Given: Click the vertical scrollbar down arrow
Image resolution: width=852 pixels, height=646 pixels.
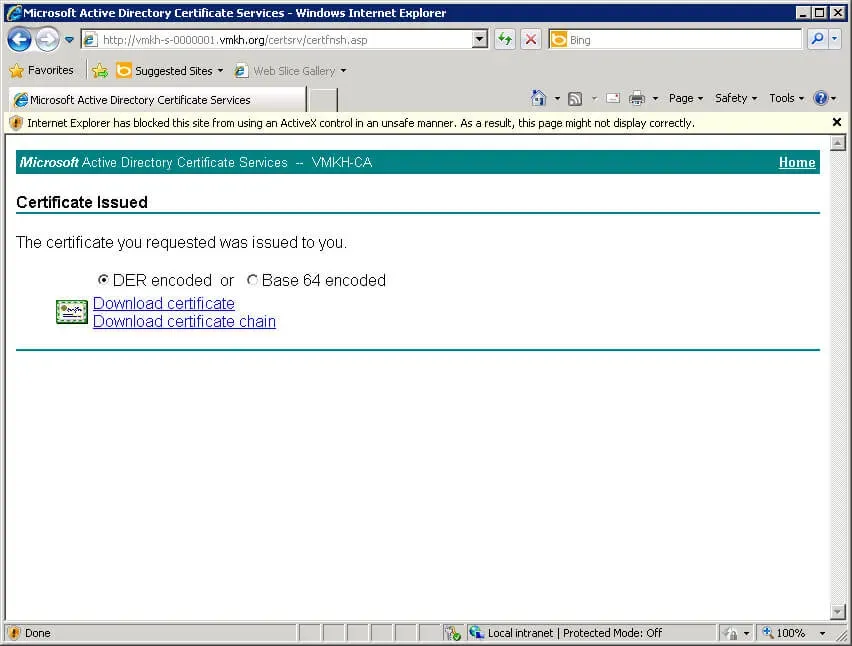Looking at the screenshot, I should [x=837, y=612].
